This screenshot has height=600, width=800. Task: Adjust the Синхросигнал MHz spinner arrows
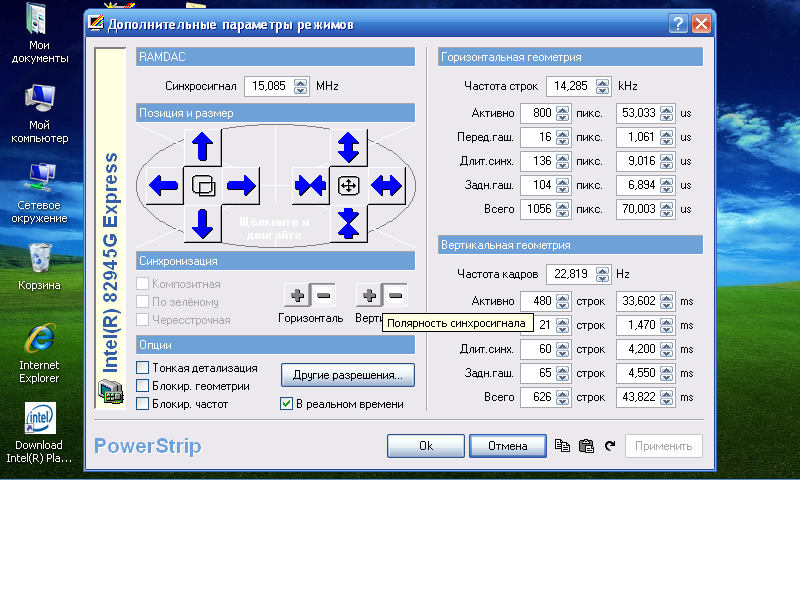click(x=302, y=86)
